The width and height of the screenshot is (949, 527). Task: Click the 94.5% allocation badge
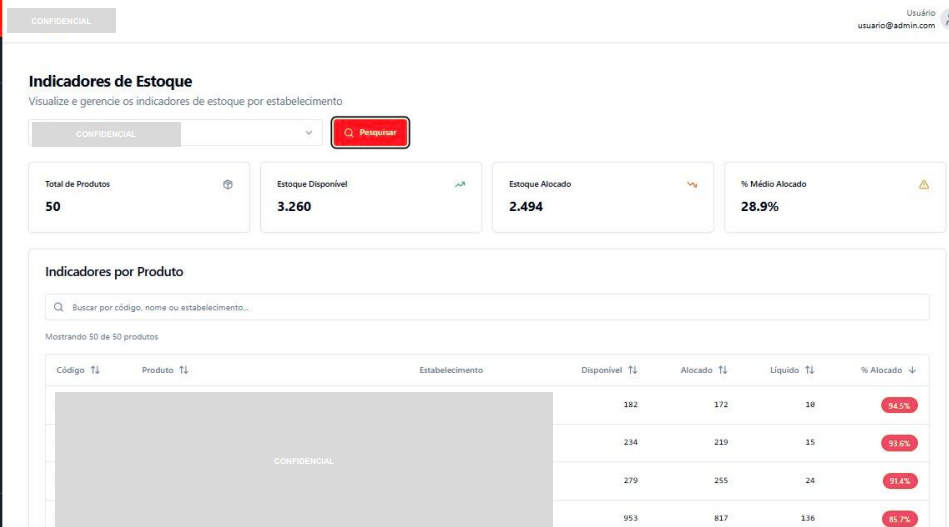pos(899,405)
